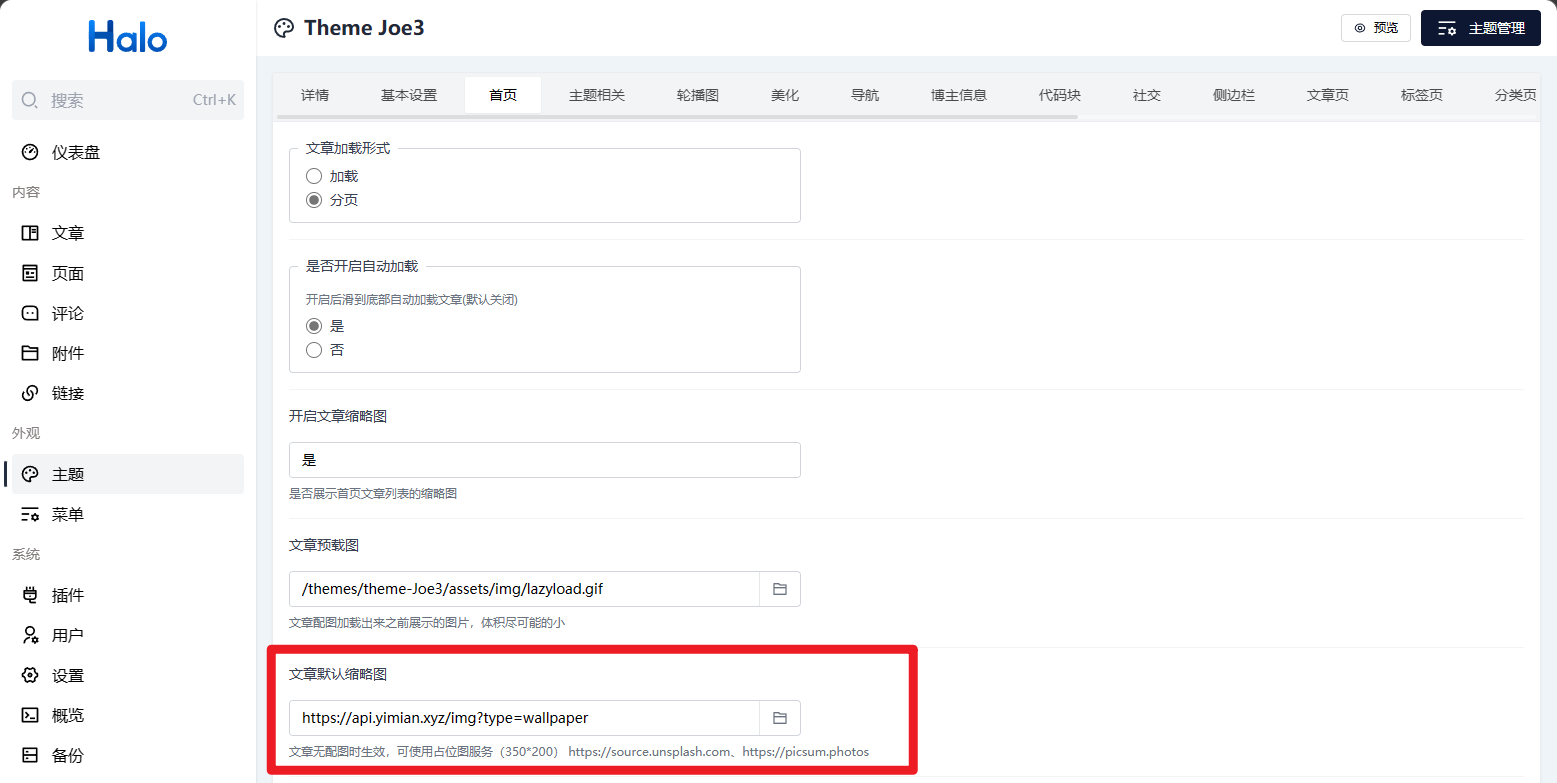Choose 否 to disable auto-load
The image size is (1557, 783).
314,349
